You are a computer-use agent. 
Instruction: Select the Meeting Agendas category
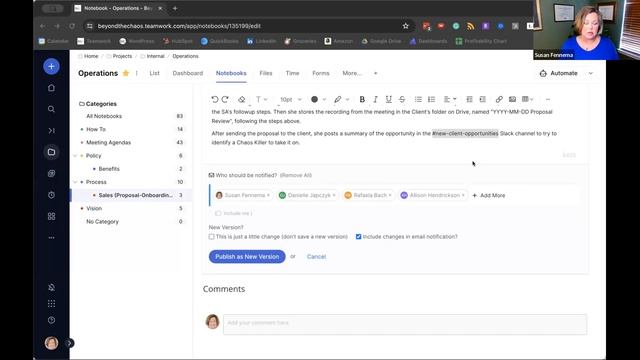109,142
